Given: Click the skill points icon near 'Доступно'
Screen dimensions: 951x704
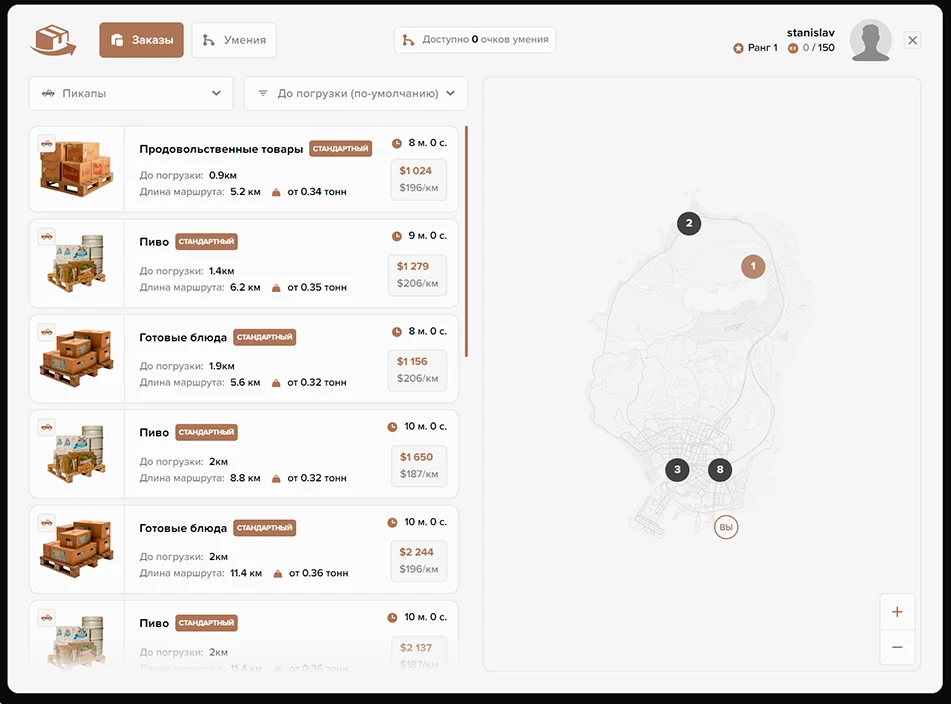Looking at the screenshot, I should (x=408, y=40).
